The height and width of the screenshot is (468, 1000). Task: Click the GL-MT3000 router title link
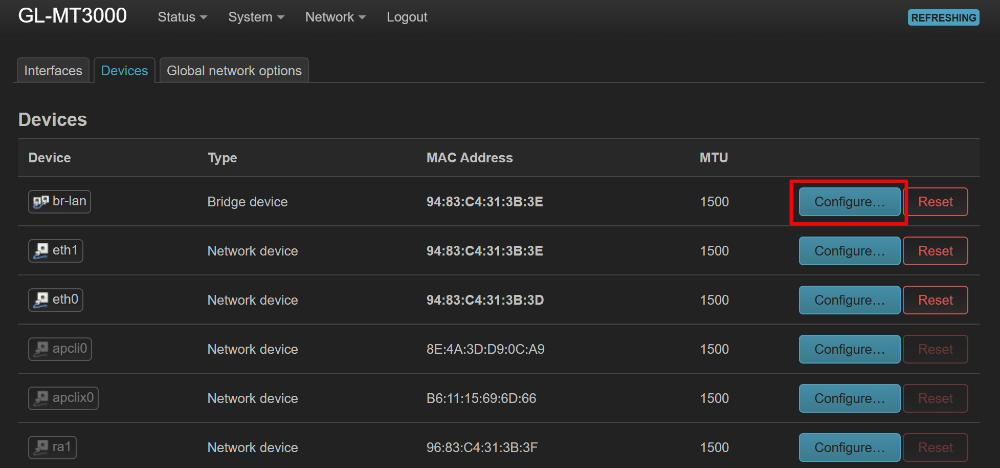click(x=72, y=17)
